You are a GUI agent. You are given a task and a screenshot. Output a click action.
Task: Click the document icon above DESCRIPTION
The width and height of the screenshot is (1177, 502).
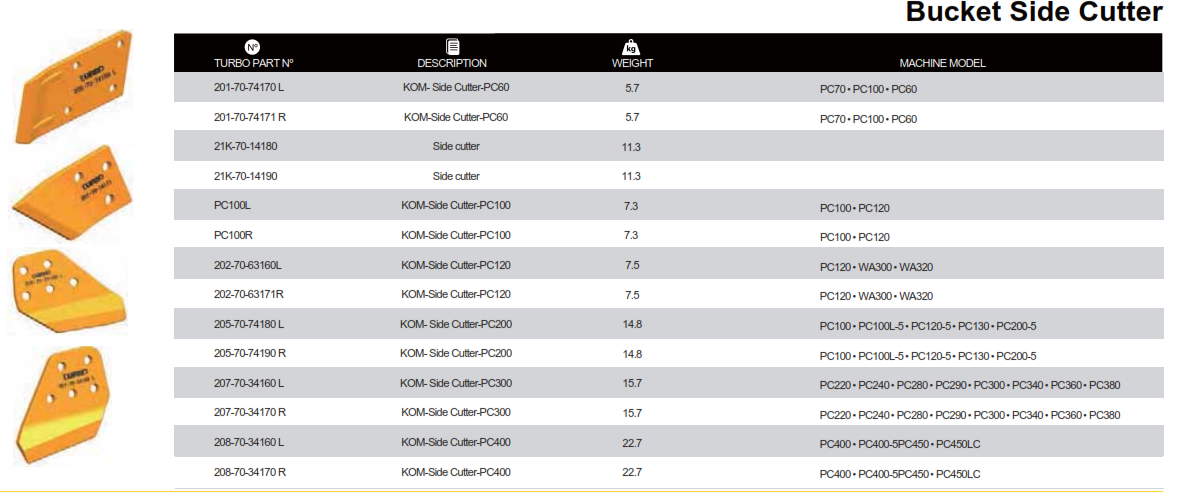click(x=453, y=47)
